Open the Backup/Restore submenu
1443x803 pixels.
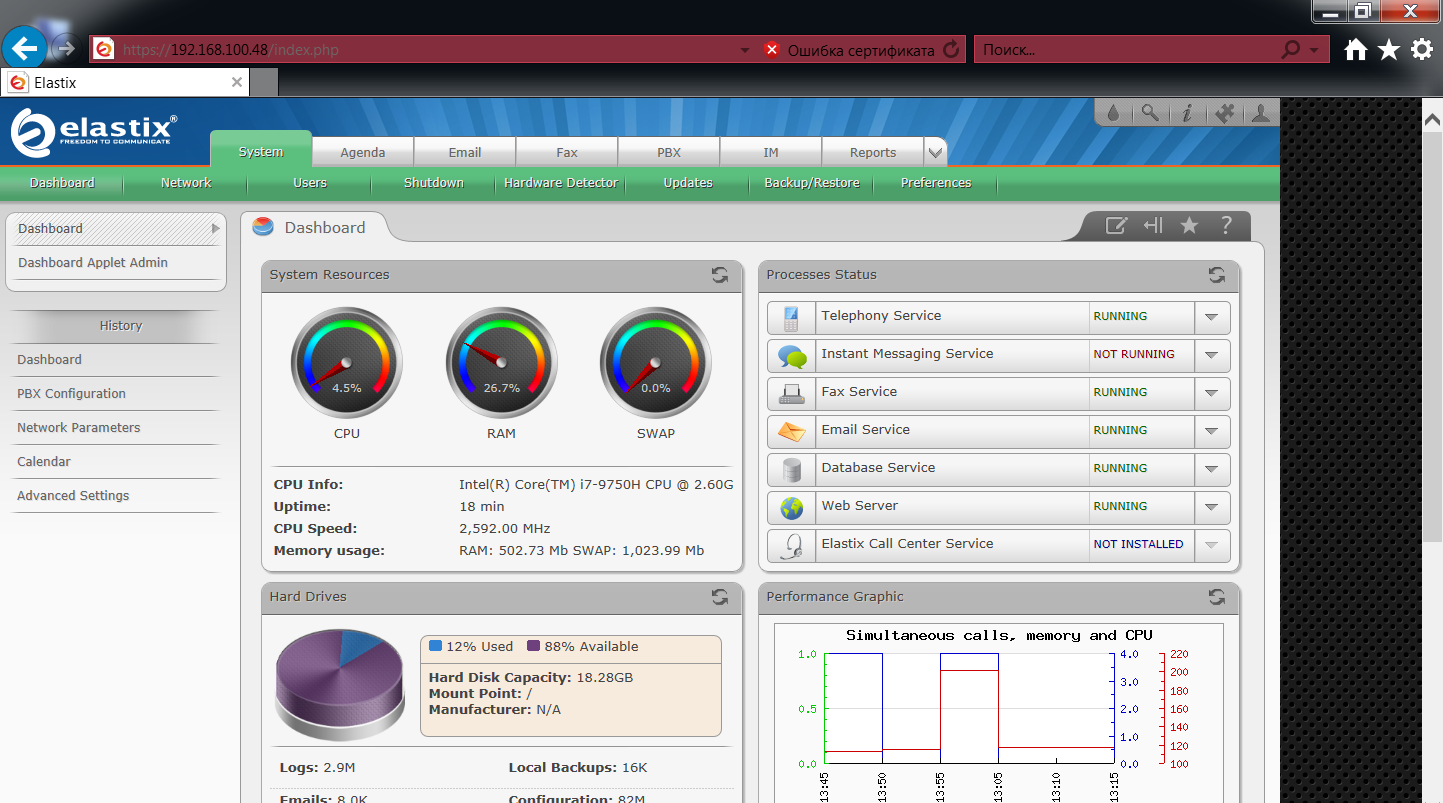pyautogui.click(x=812, y=183)
